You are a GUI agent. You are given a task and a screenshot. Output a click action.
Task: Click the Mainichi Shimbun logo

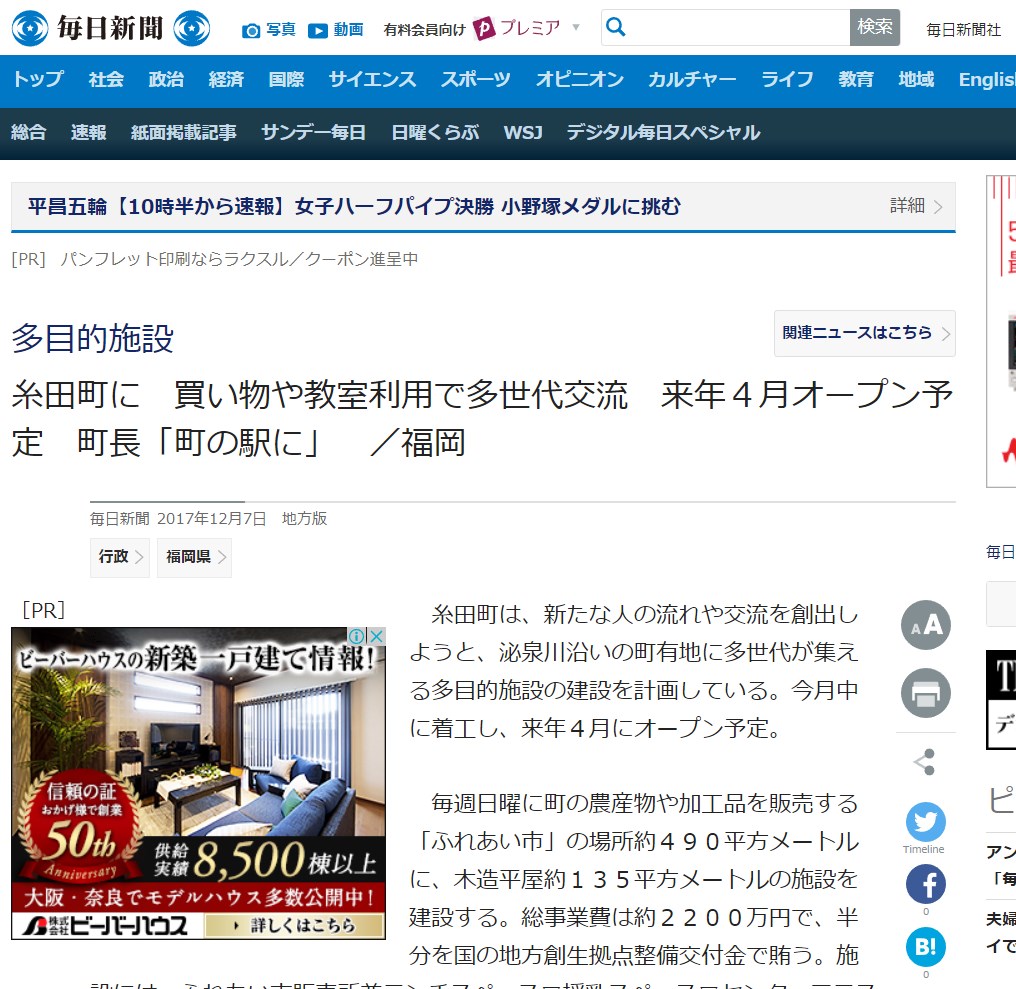coord(110,28)
